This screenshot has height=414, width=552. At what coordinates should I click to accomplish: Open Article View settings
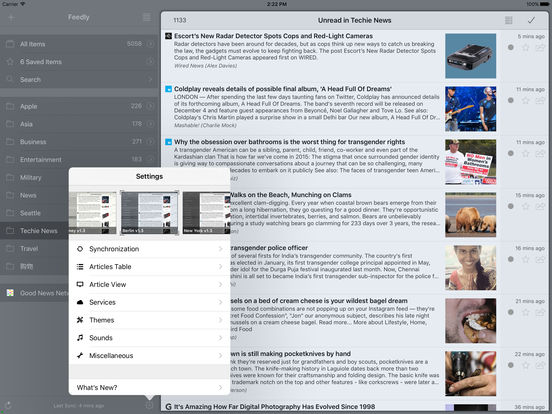pyautogui.click(x=150, y=284)
